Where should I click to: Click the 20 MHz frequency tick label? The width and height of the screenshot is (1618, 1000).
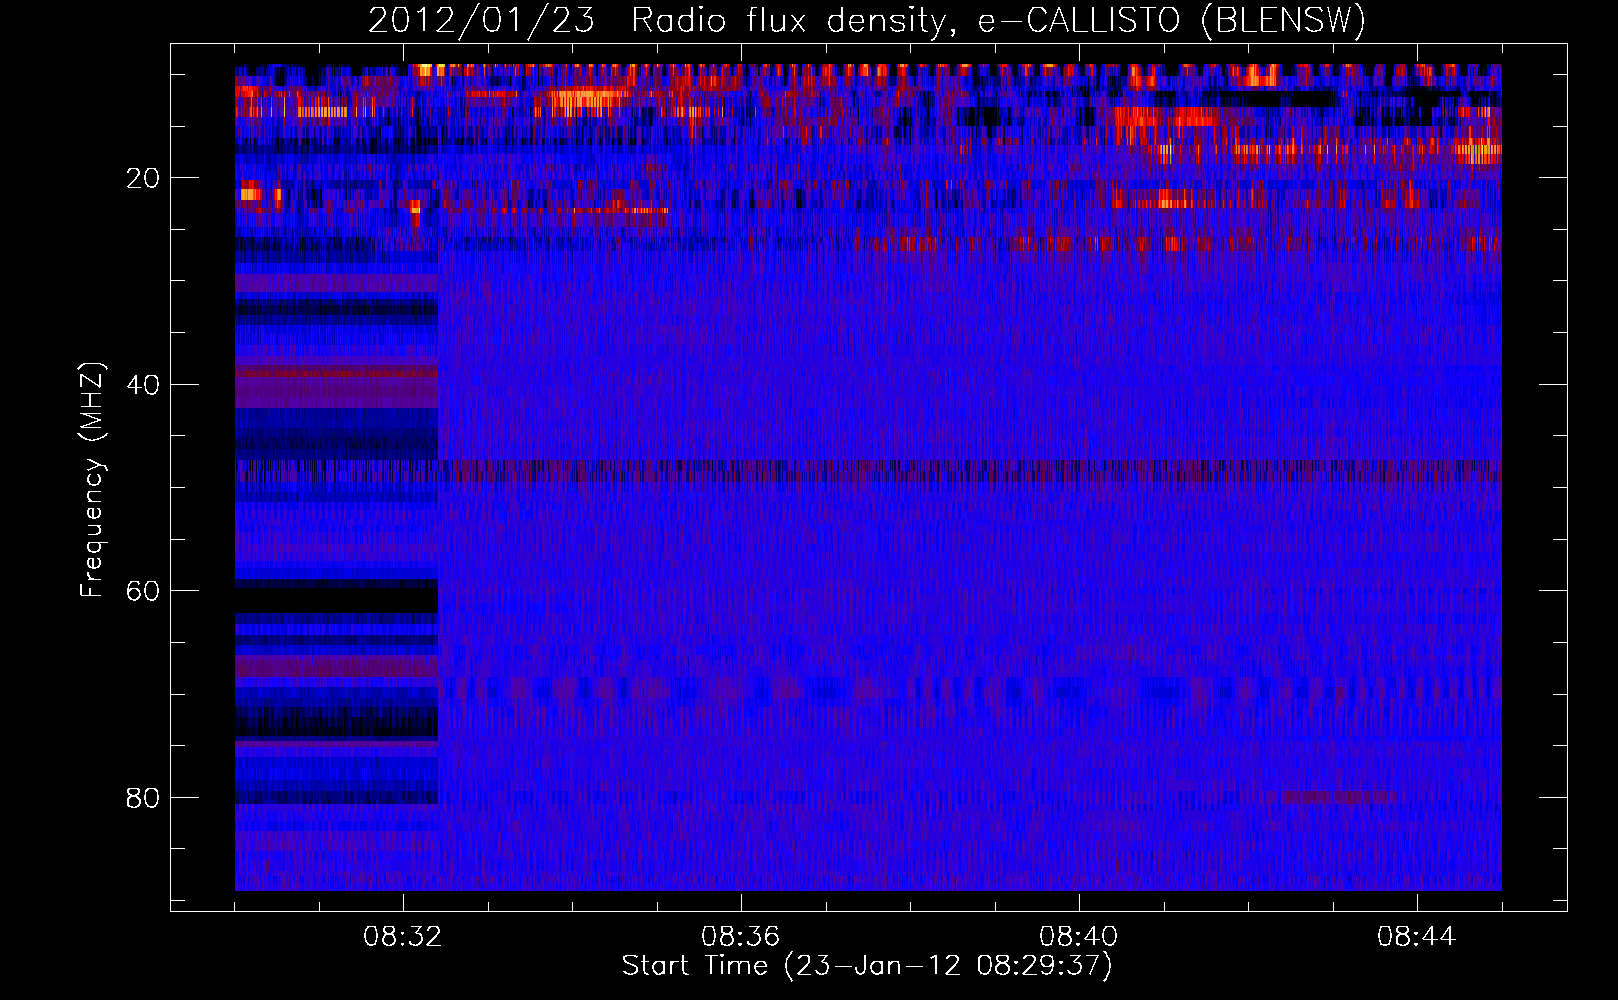pos(143,178)
